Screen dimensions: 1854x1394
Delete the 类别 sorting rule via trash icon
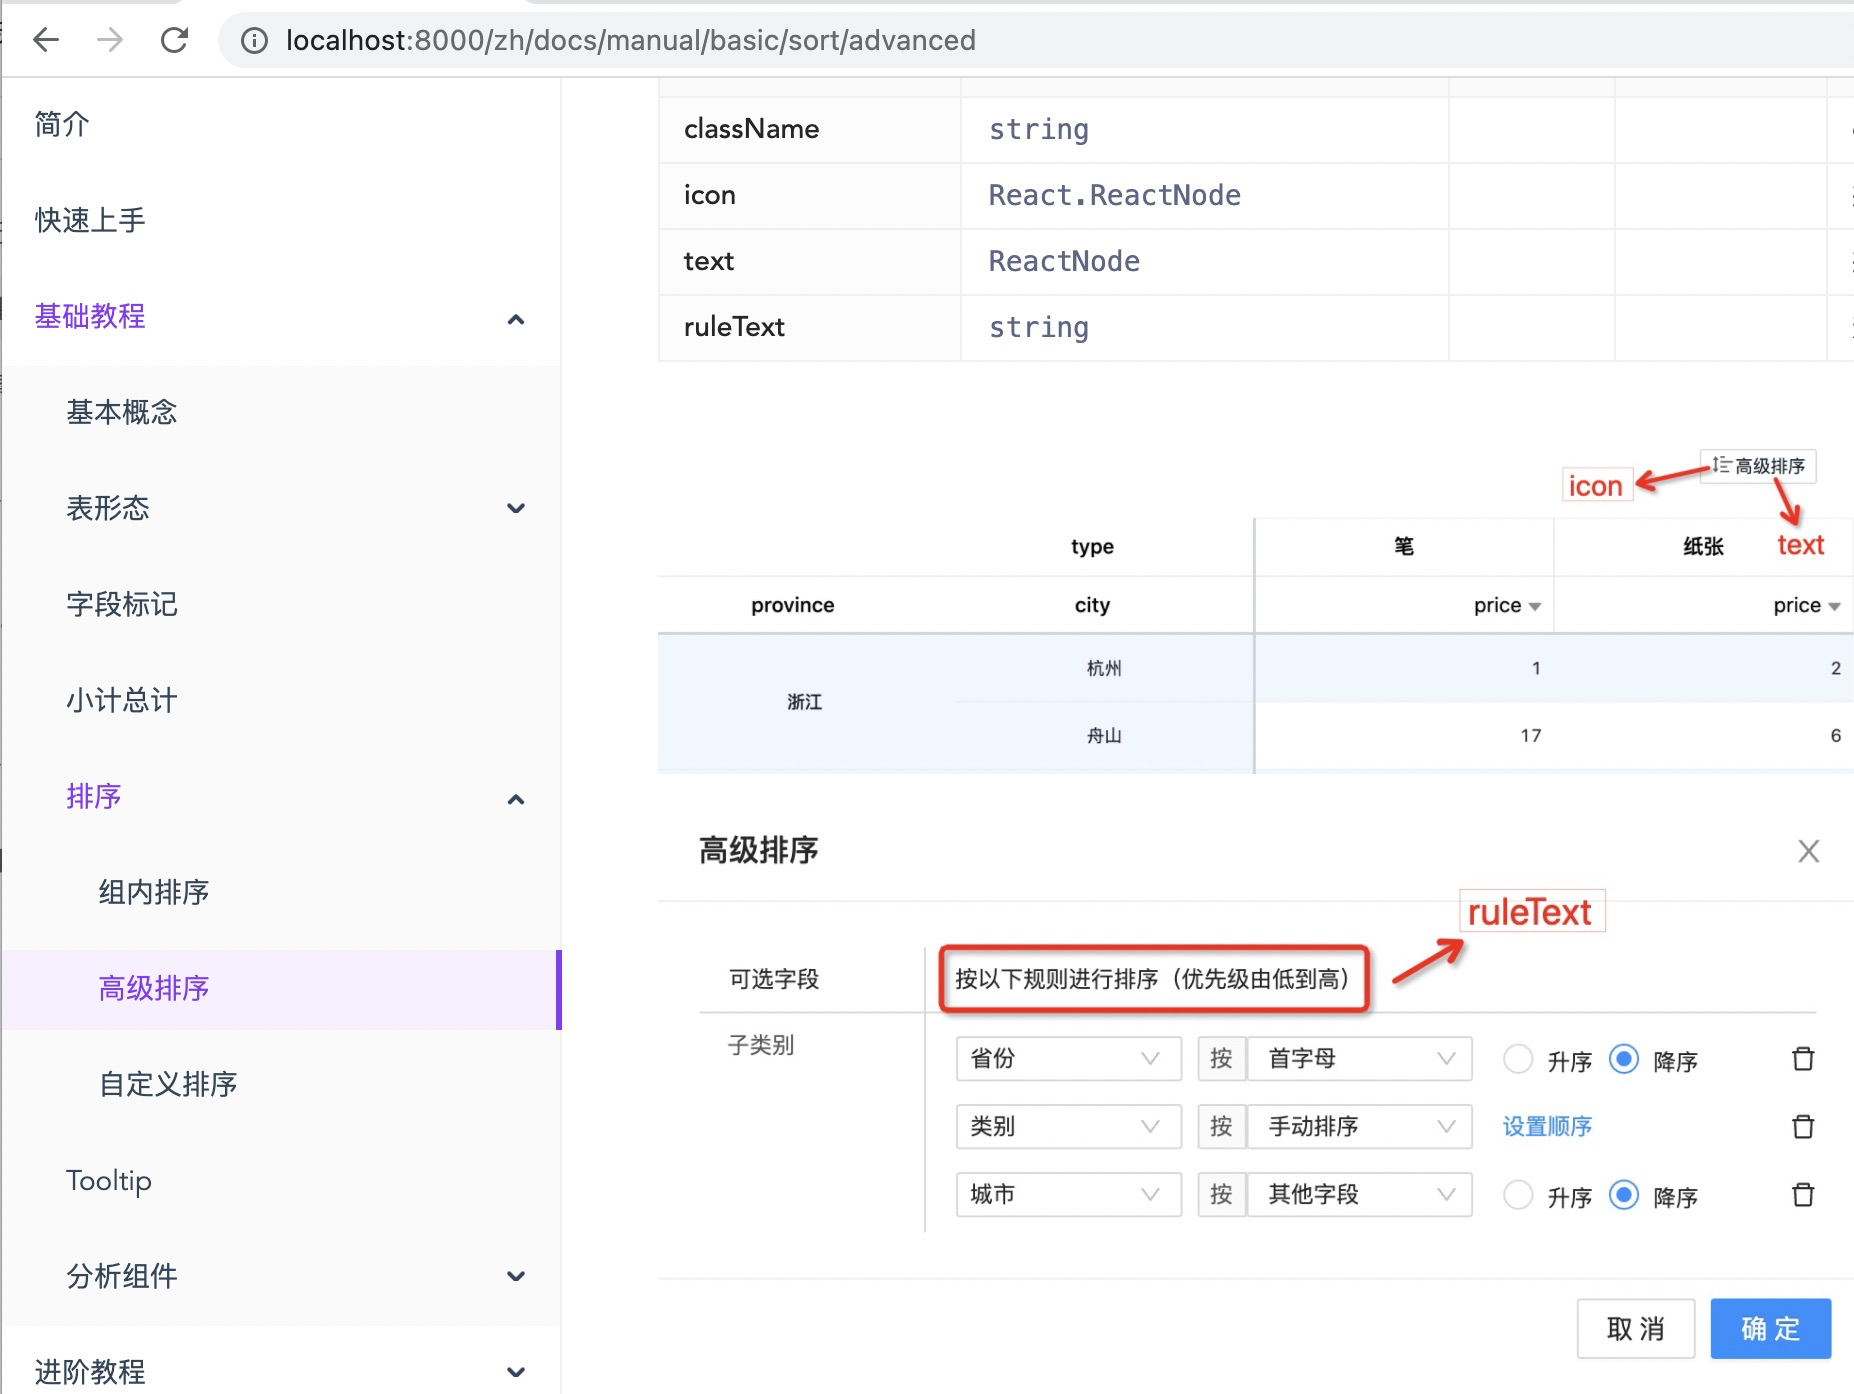(x=1804, y=1126)
